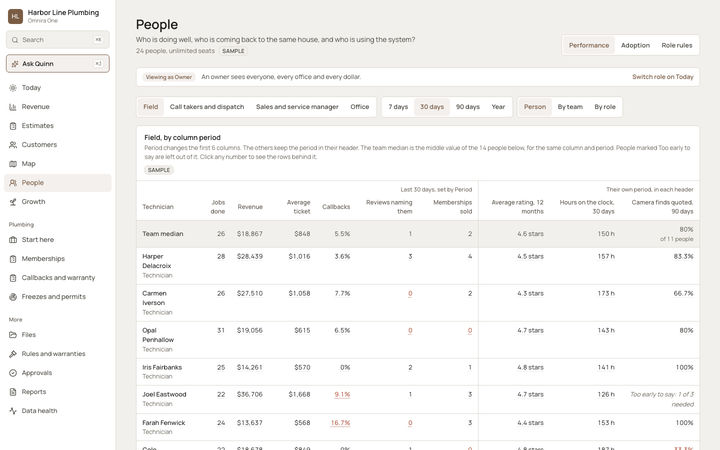Open the Revenue page
720x450 pixels.
pyautogui.click(x=58, y=107)
